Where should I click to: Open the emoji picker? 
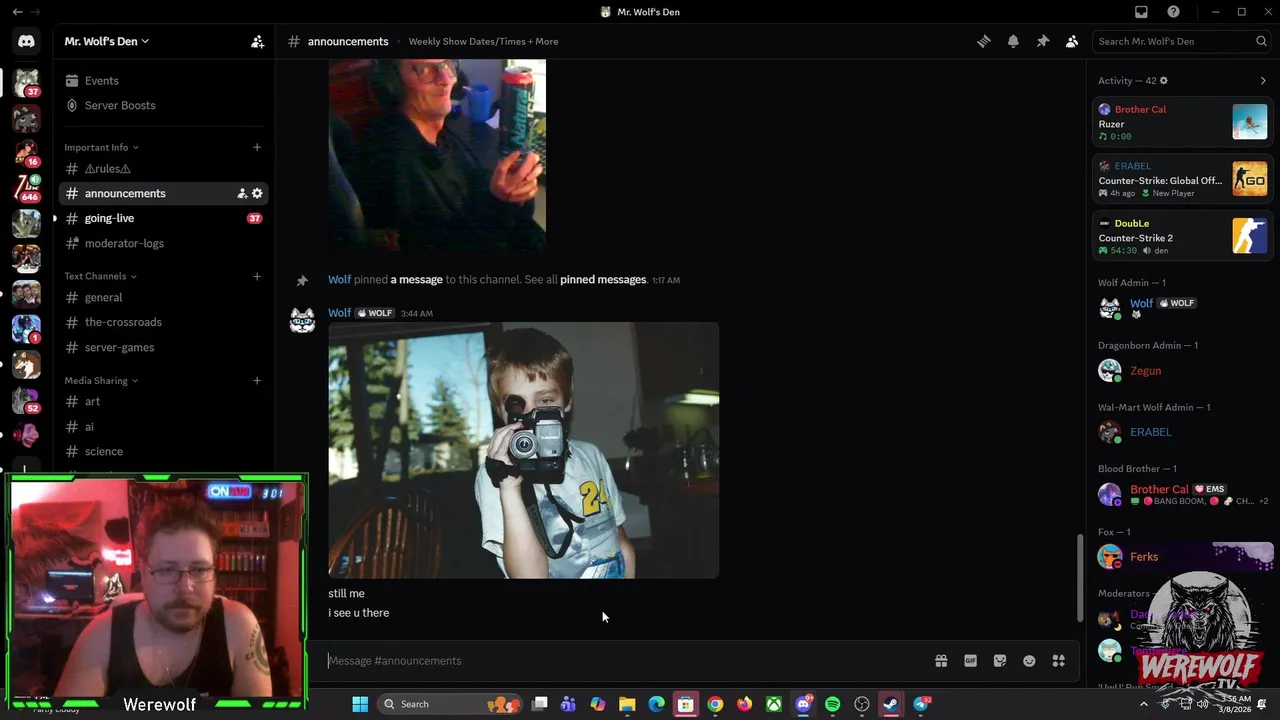(x=1029, y=660)
